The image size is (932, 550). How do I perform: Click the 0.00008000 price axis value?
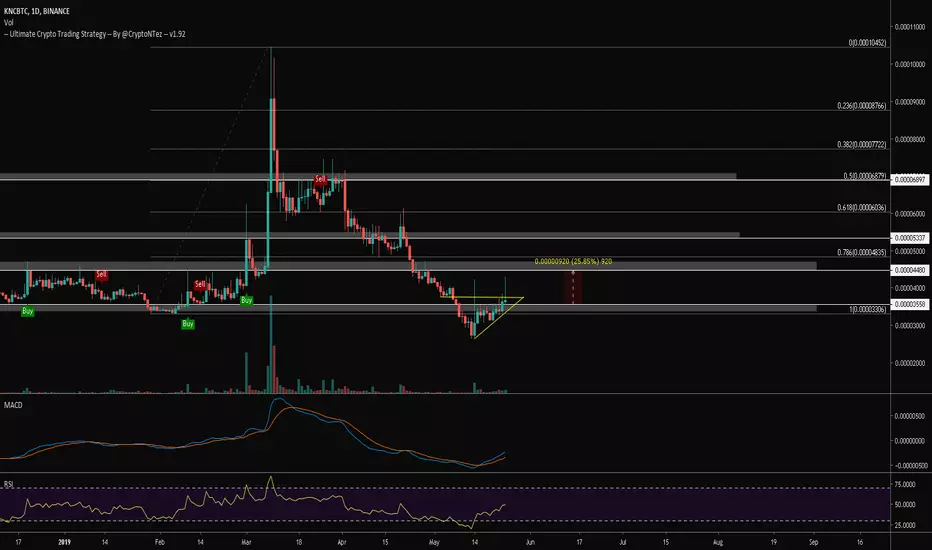910,139
